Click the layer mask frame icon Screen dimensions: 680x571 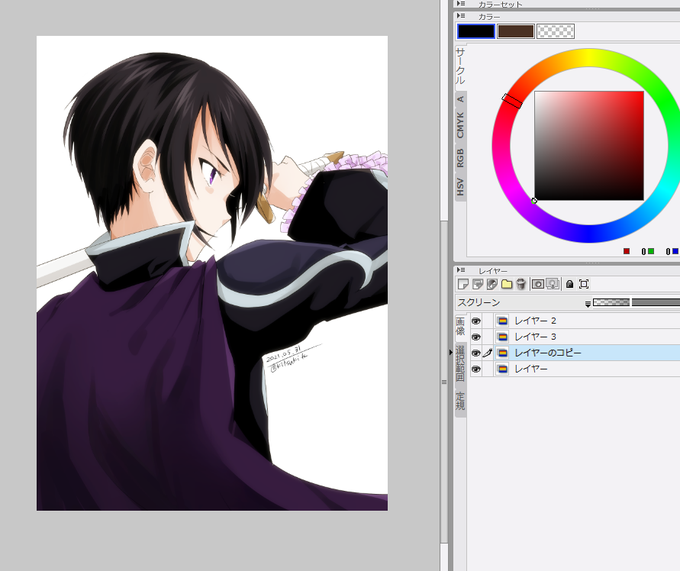tap(538, 284)
